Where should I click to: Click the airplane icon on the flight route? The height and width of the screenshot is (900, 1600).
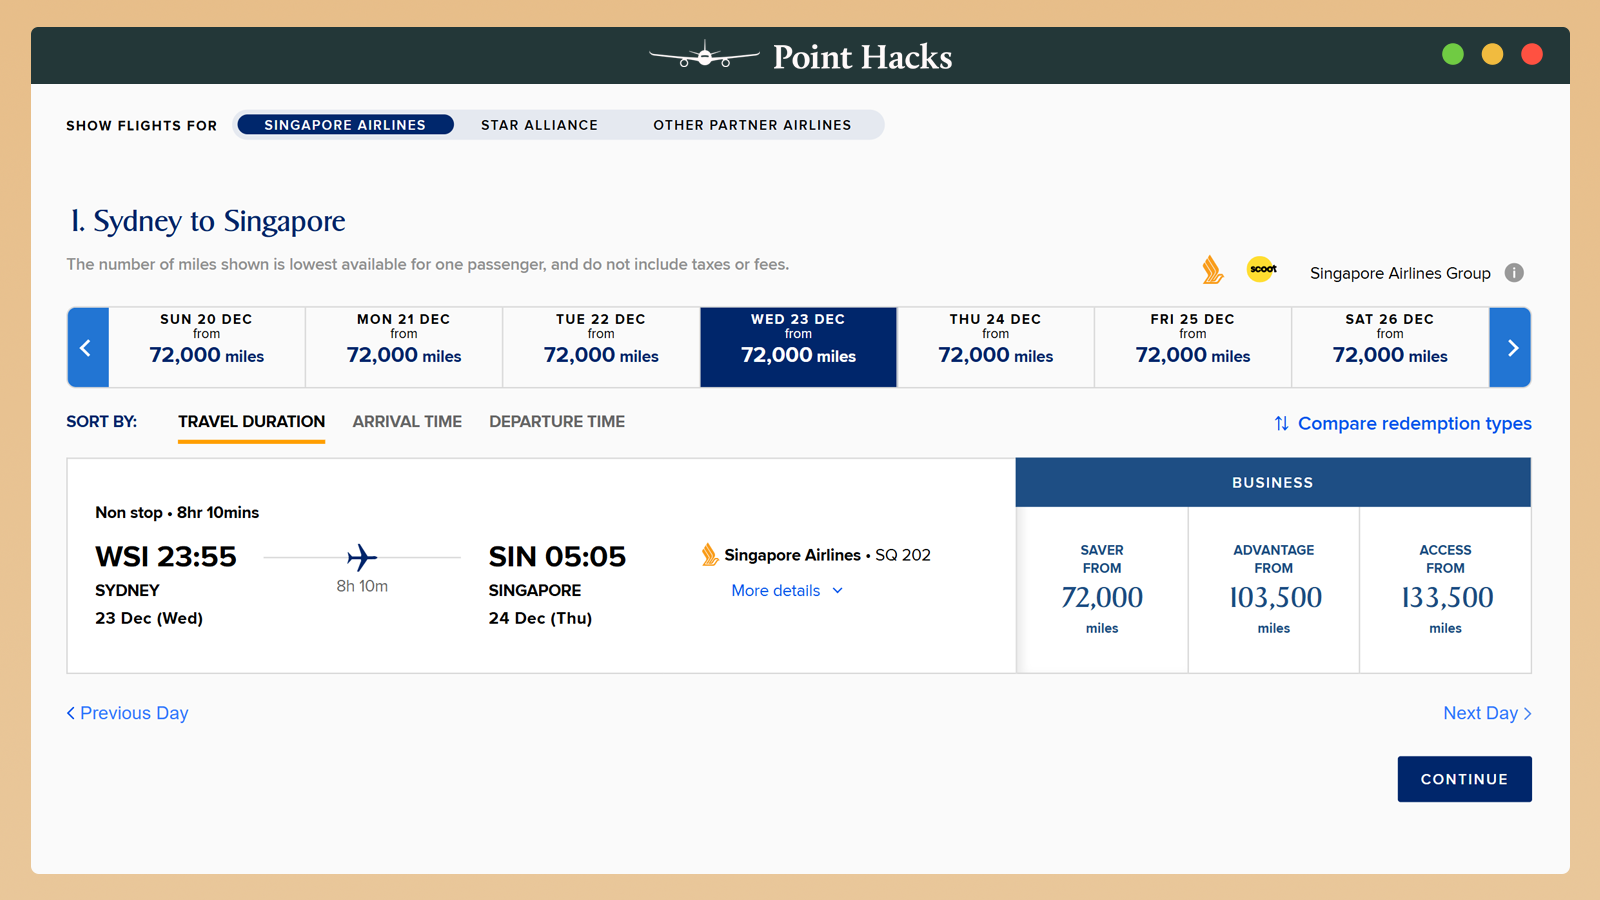[362, 557]
